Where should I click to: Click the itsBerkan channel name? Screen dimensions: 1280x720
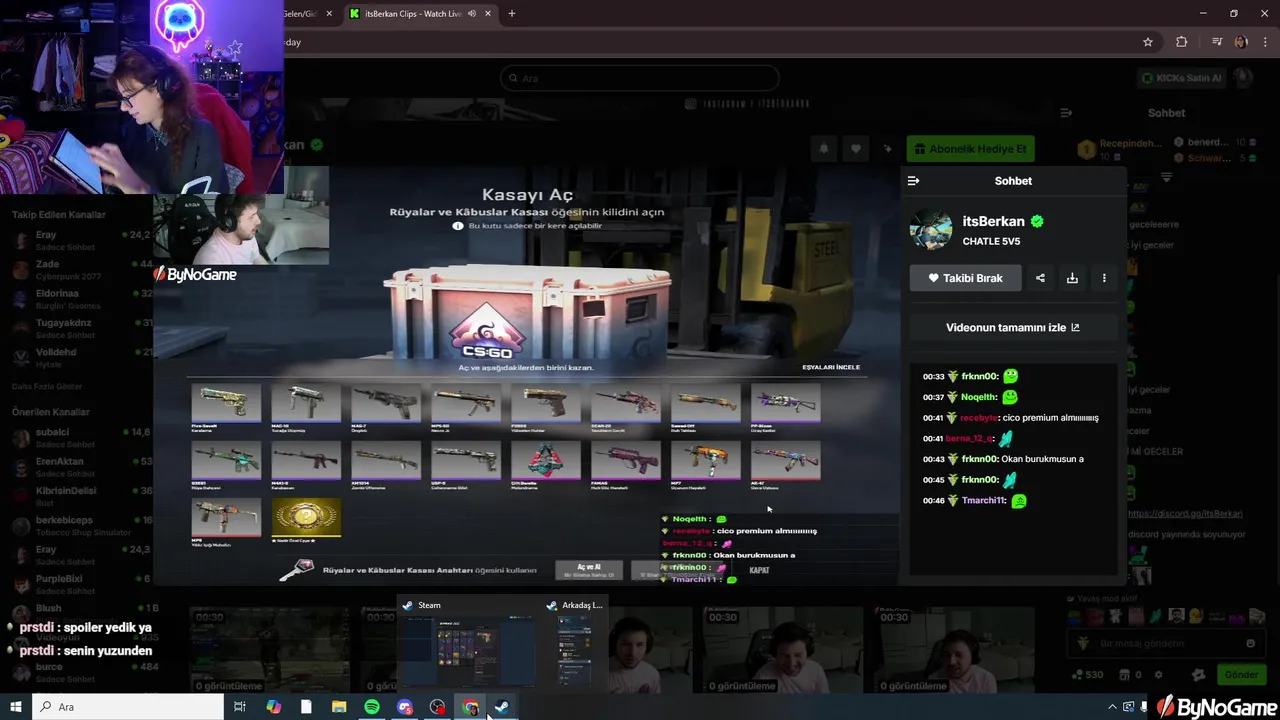point(993,221)
